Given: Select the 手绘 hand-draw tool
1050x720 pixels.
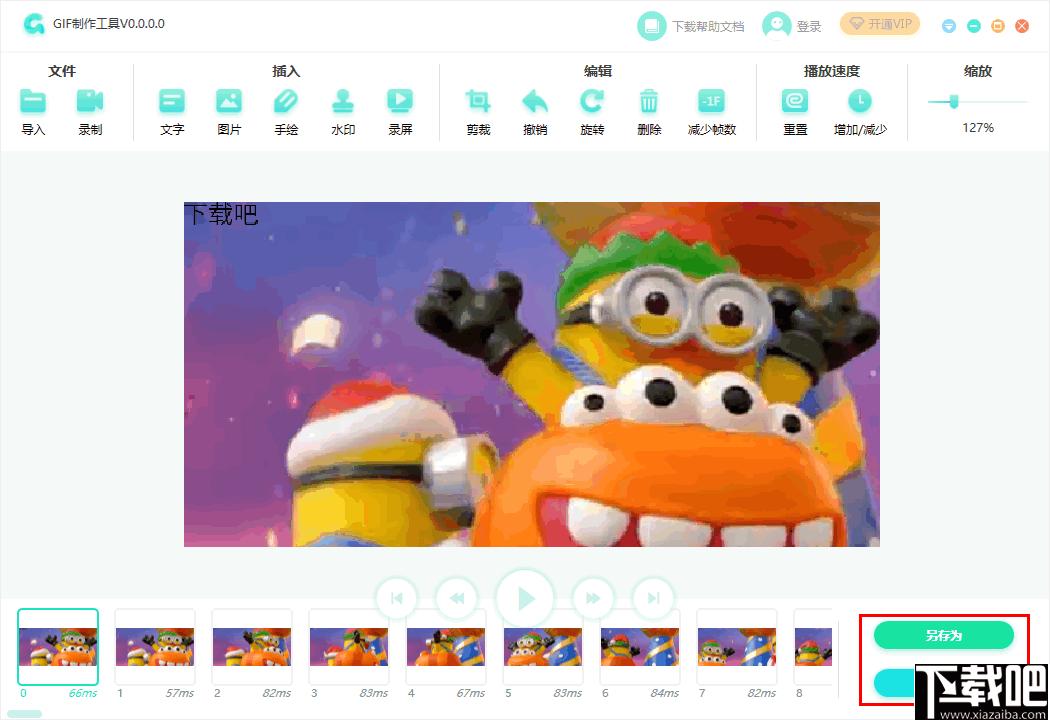Looking at the screenshot, I should 286,102.
